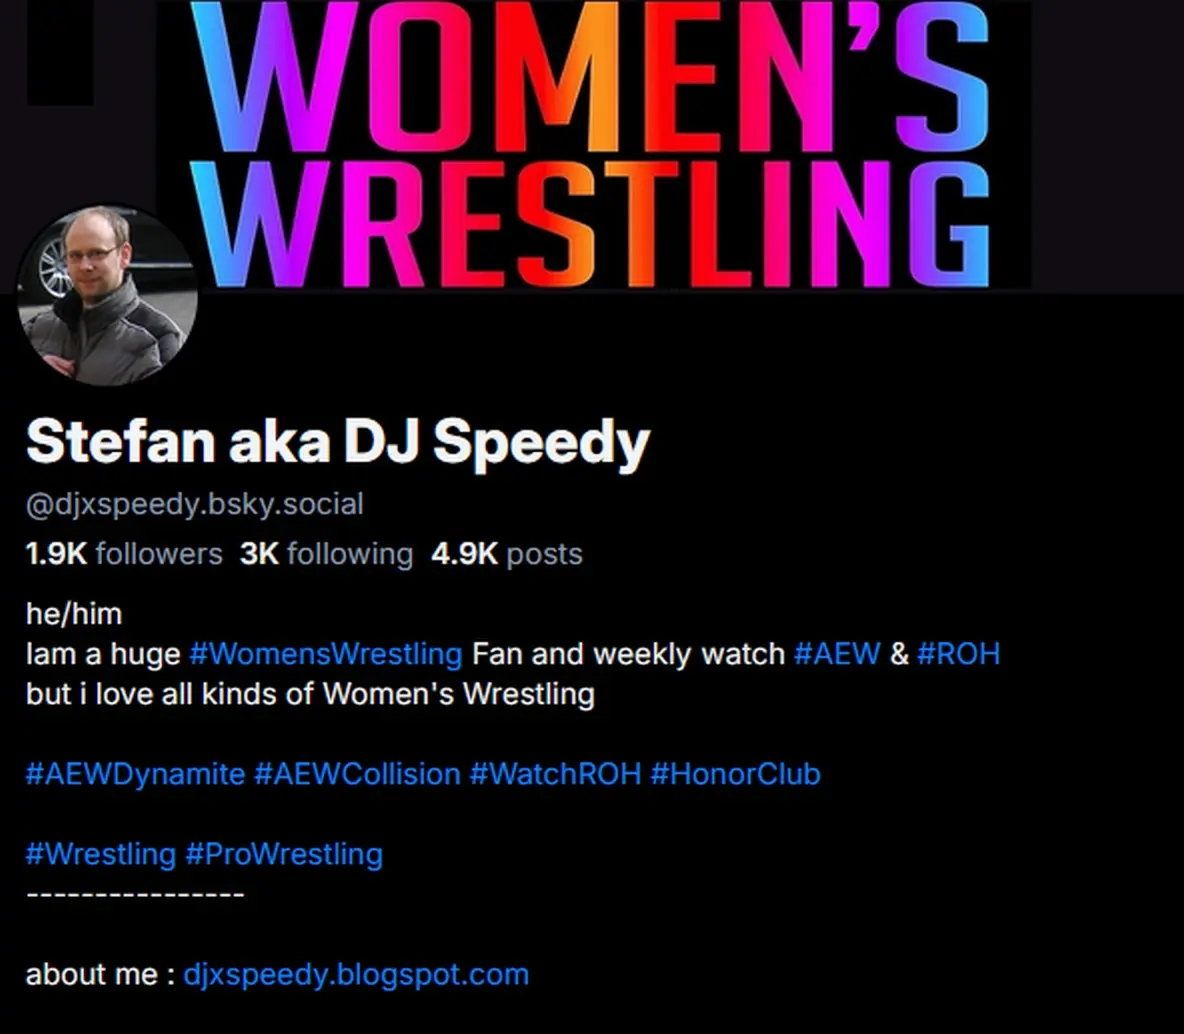Open the #AEWDynamite hashtag
Image resolution: width=1184 pixels, height=1034 pixels.
(135, 774)
